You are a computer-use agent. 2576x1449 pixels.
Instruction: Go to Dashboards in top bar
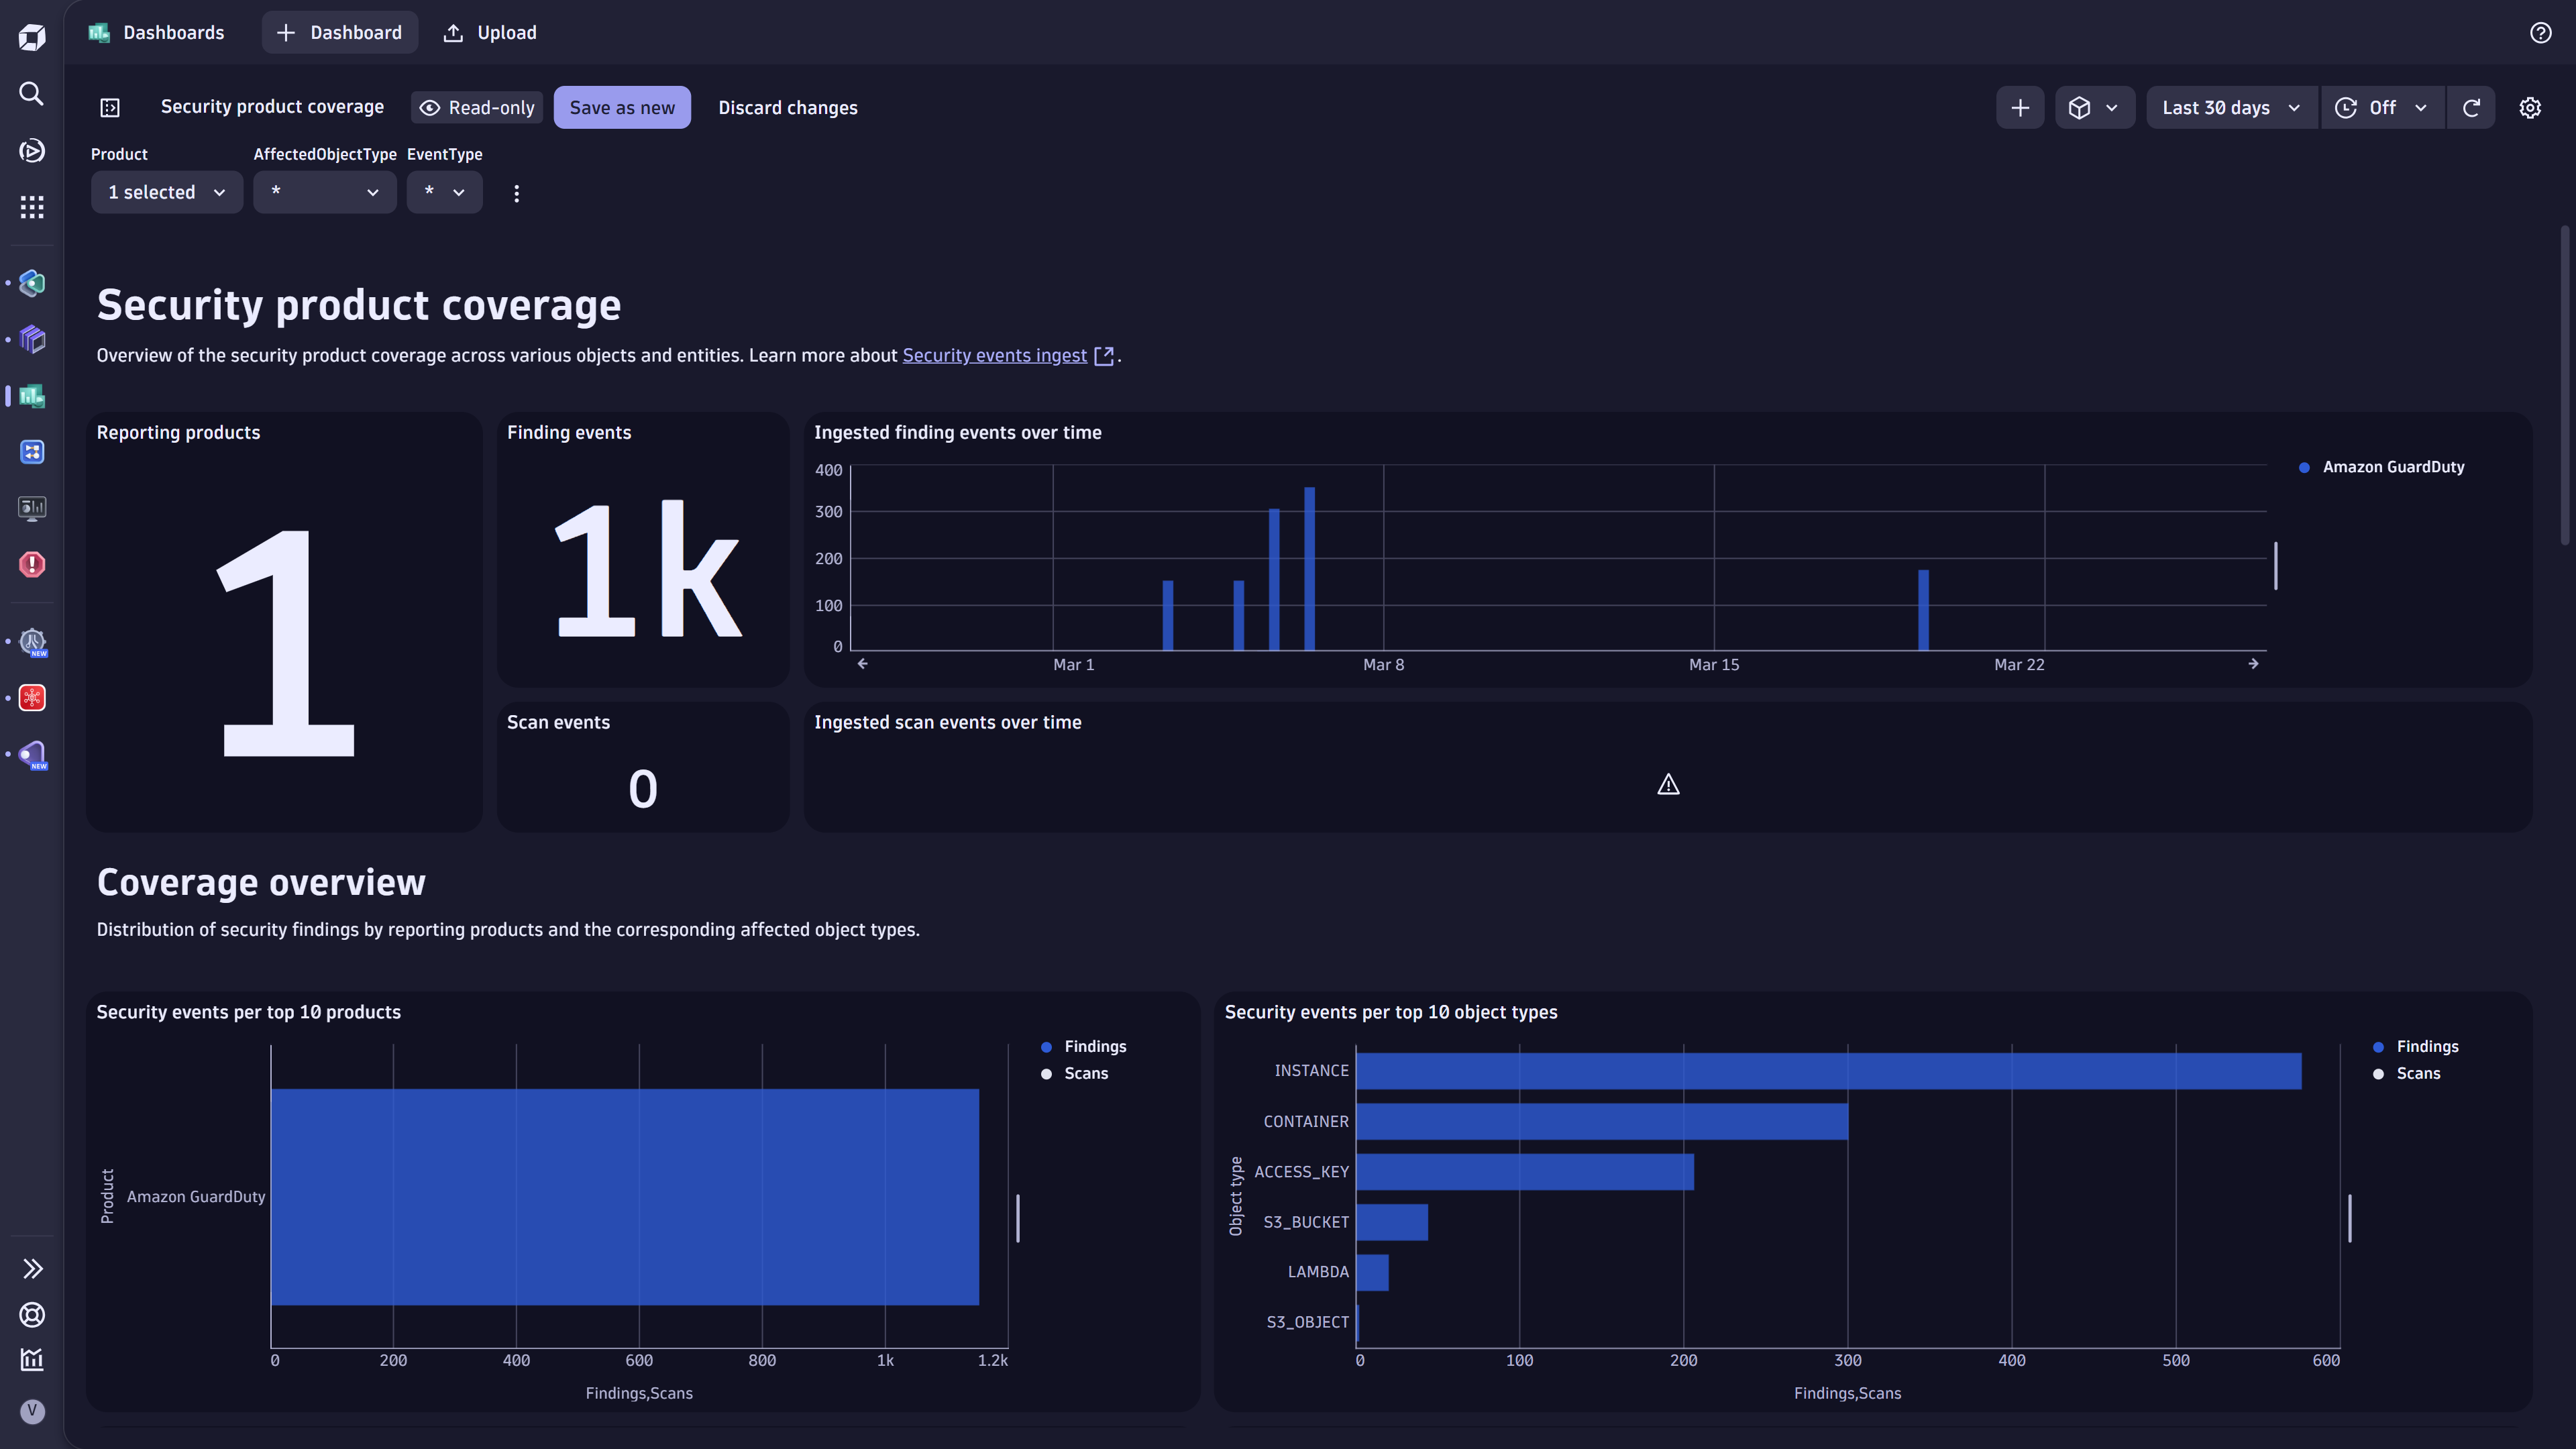[156, 33]
